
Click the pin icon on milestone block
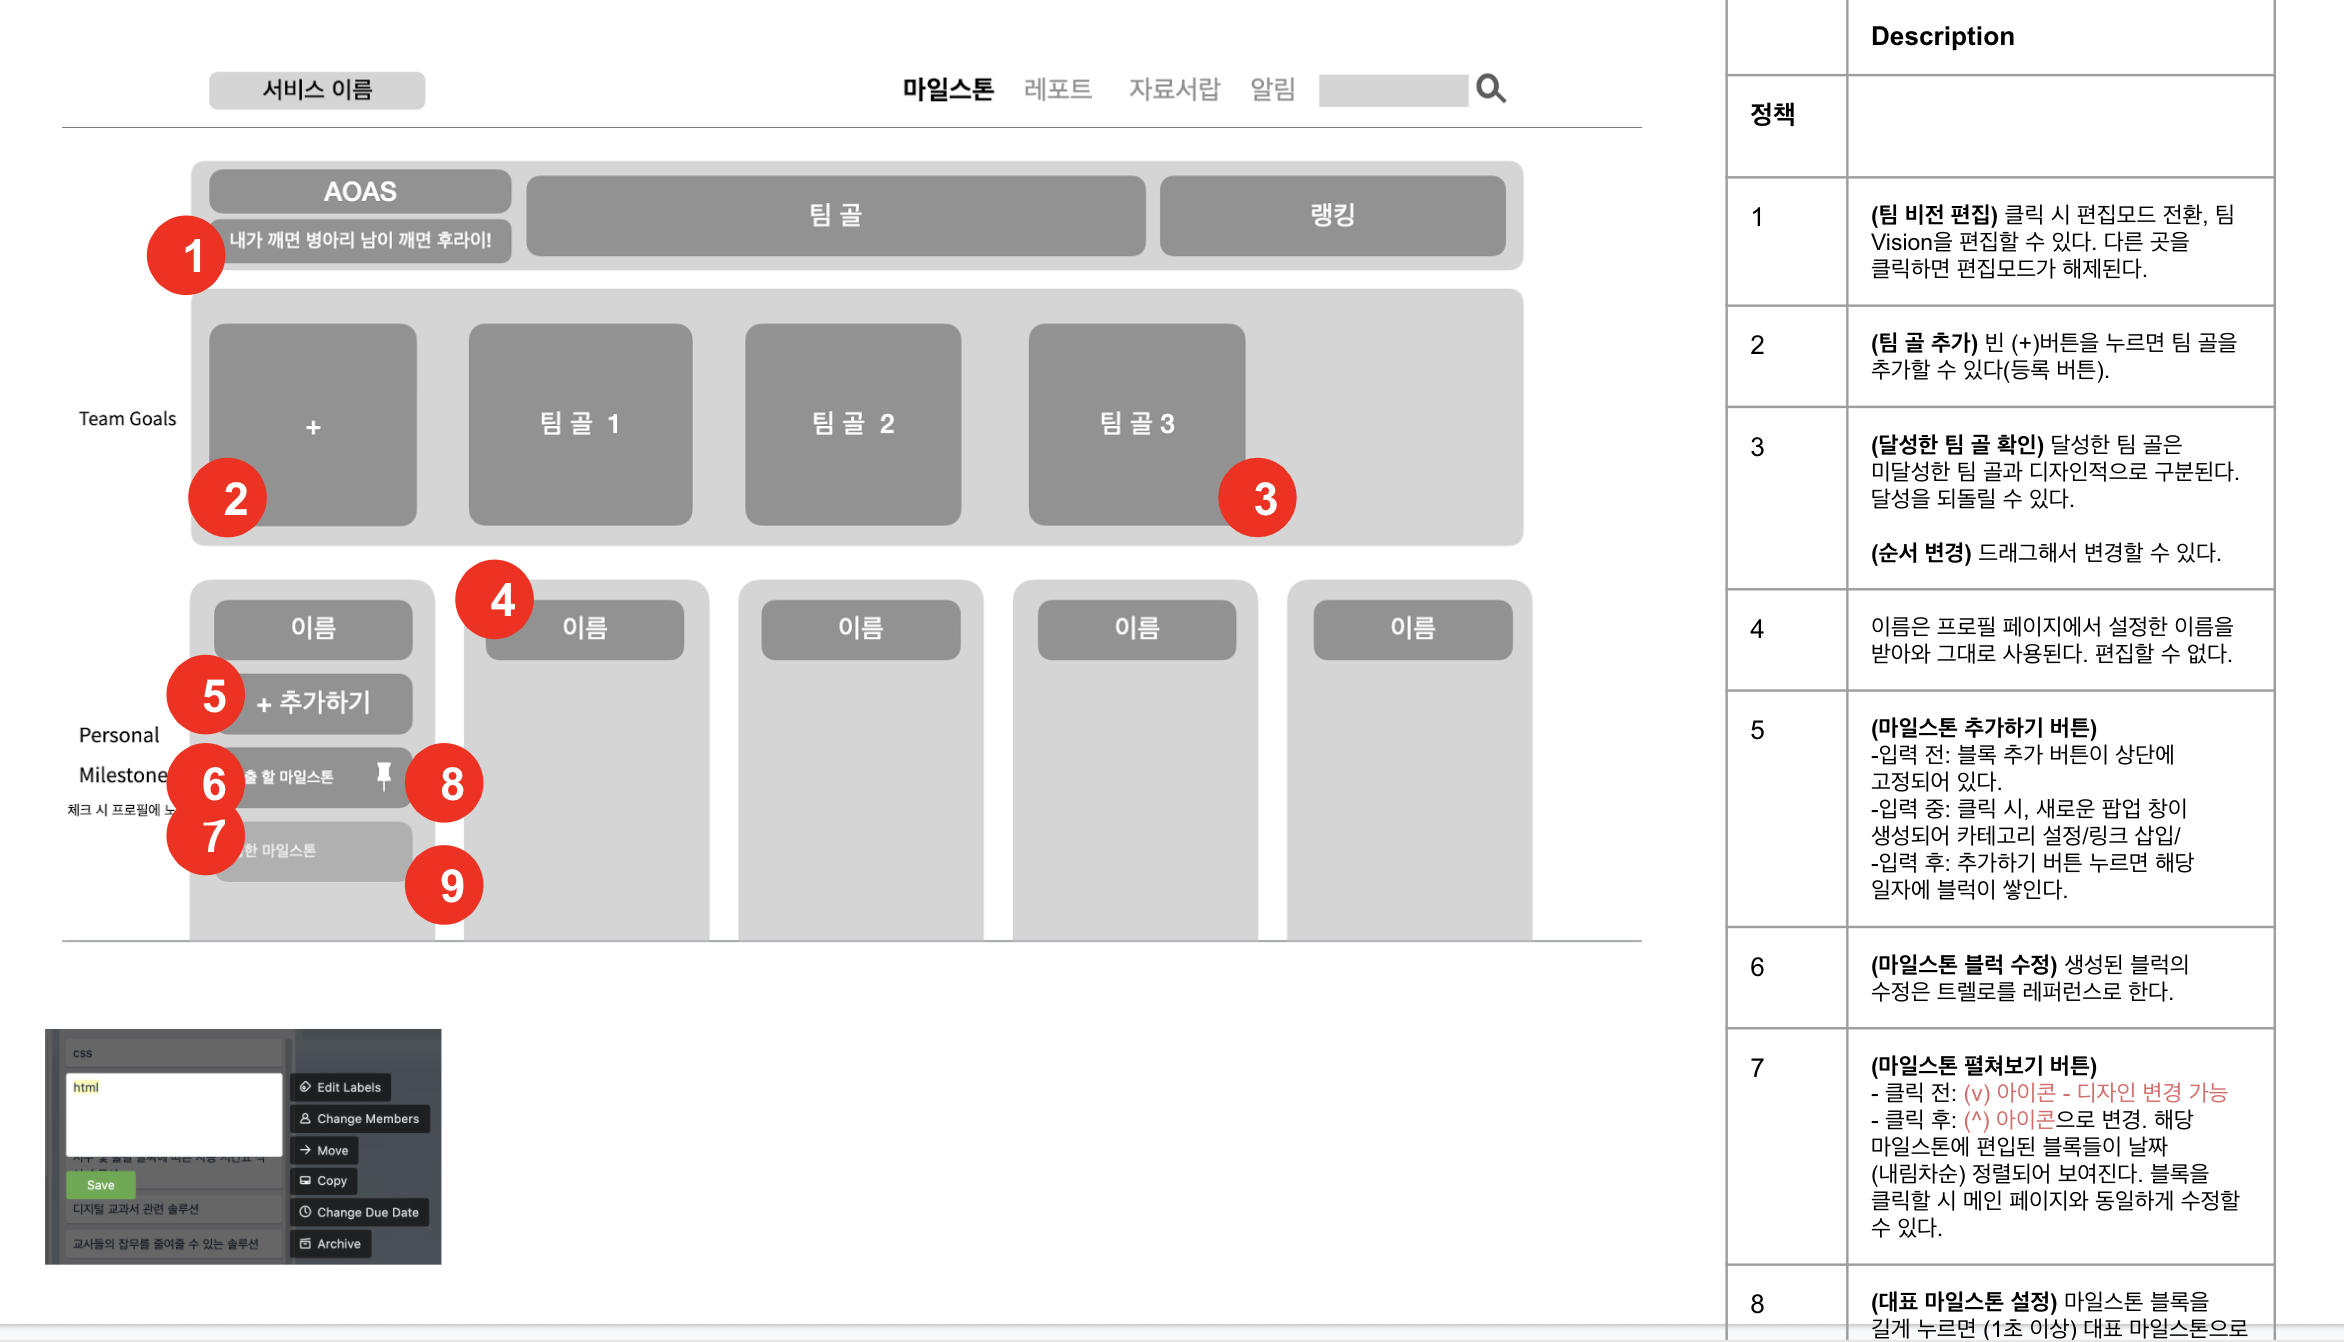pos(383,776)
